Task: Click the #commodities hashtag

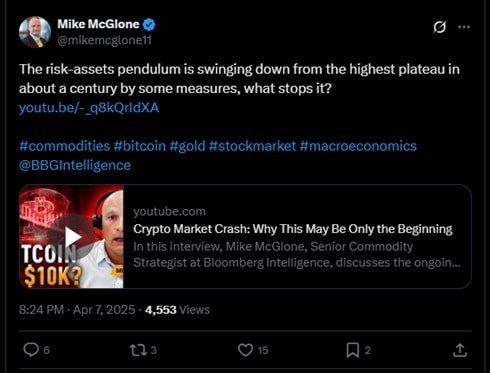Action: 65,146
